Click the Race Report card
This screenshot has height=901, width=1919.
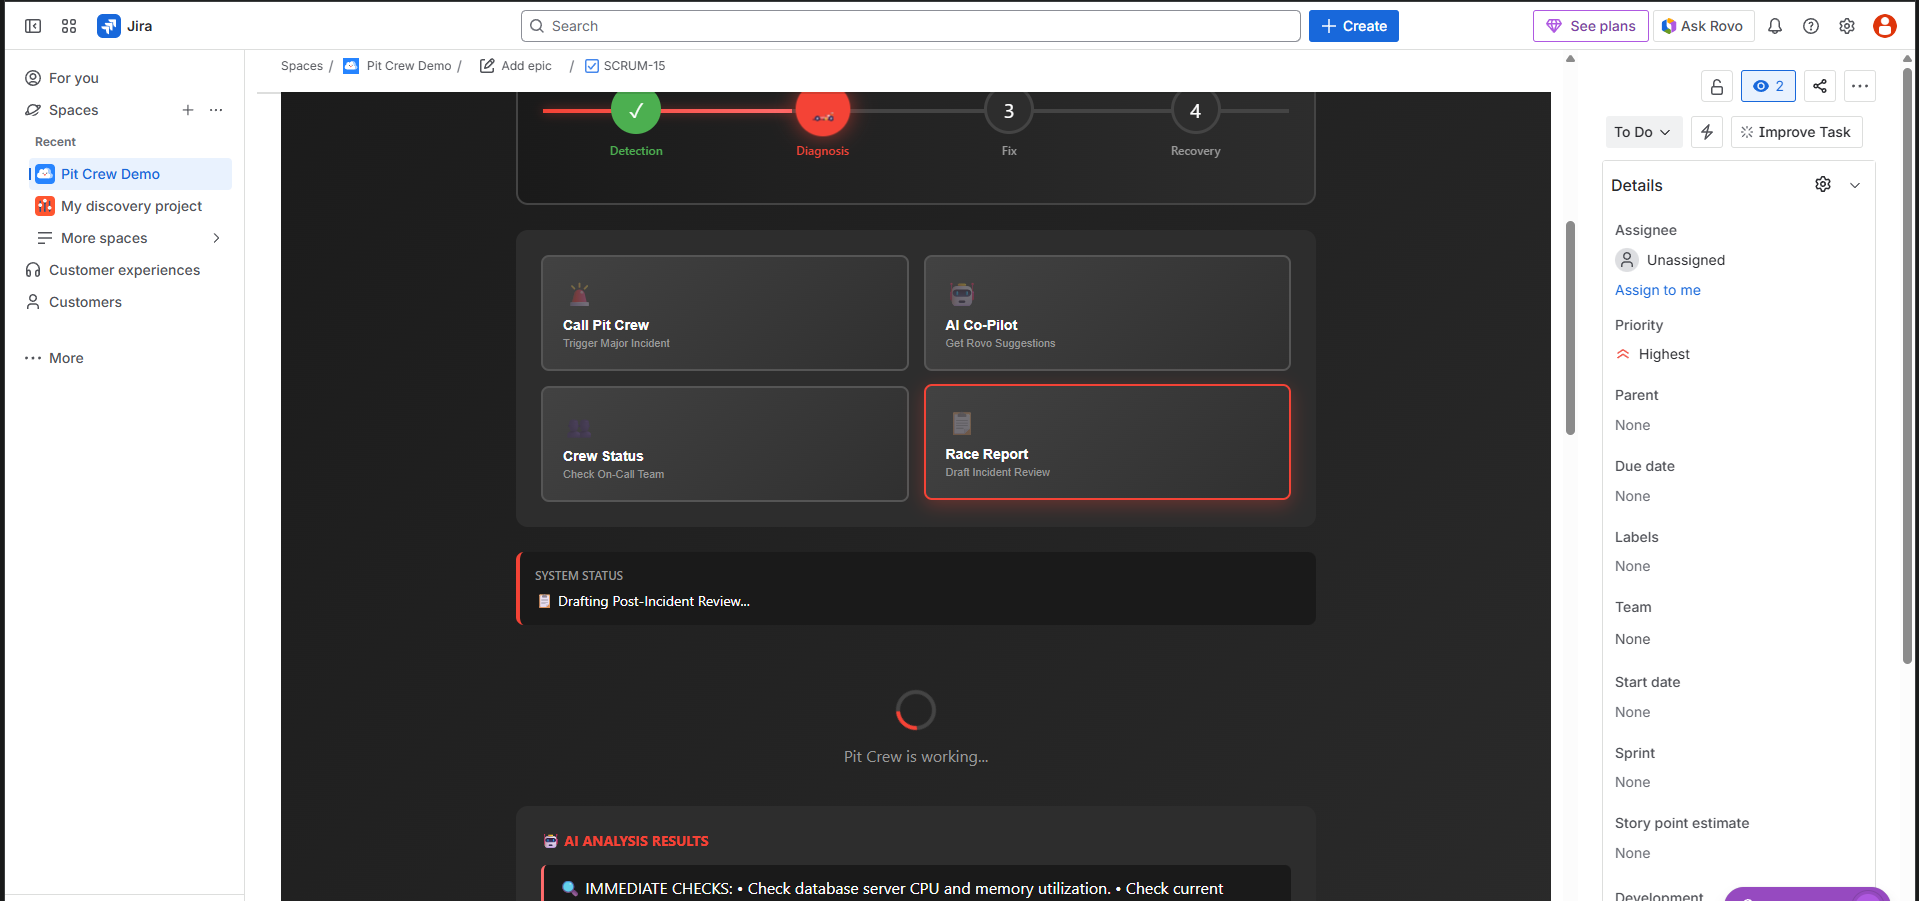tap(1107, 442)
